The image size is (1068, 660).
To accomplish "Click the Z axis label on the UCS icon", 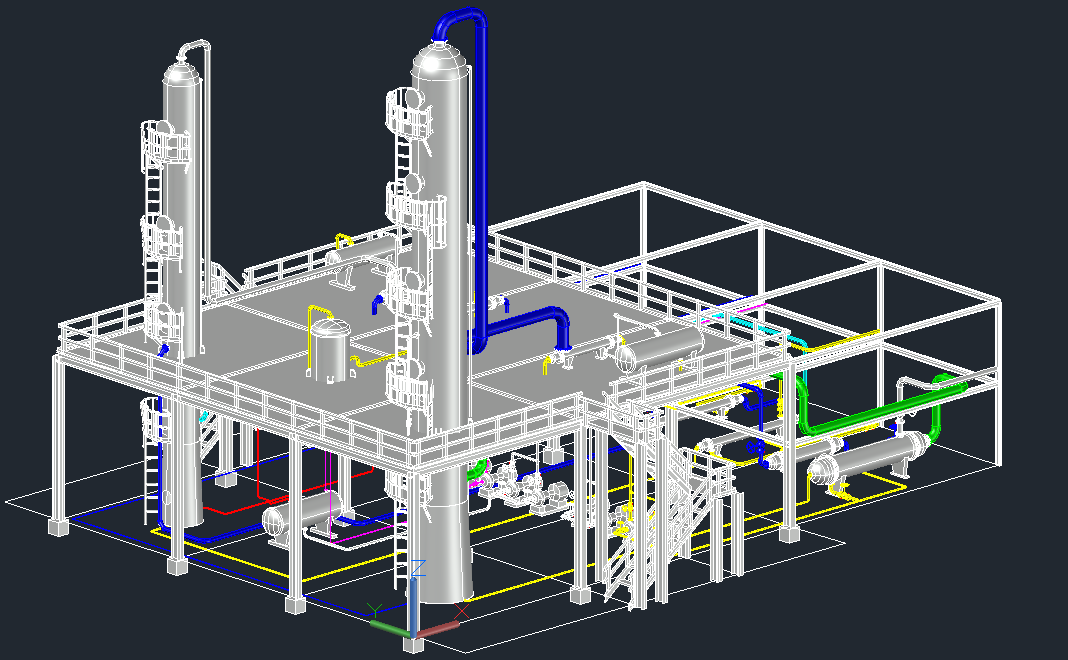I will click(418, 568).
